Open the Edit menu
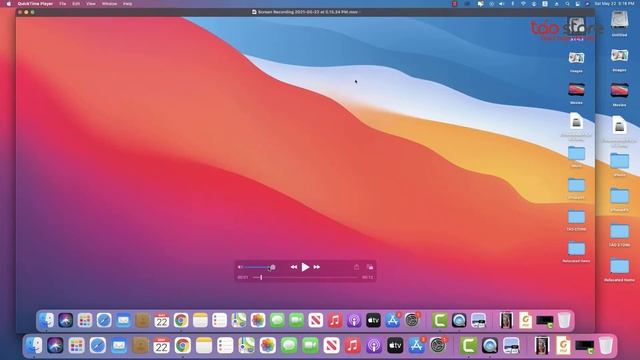640x360 pixels. coord(76,4)
